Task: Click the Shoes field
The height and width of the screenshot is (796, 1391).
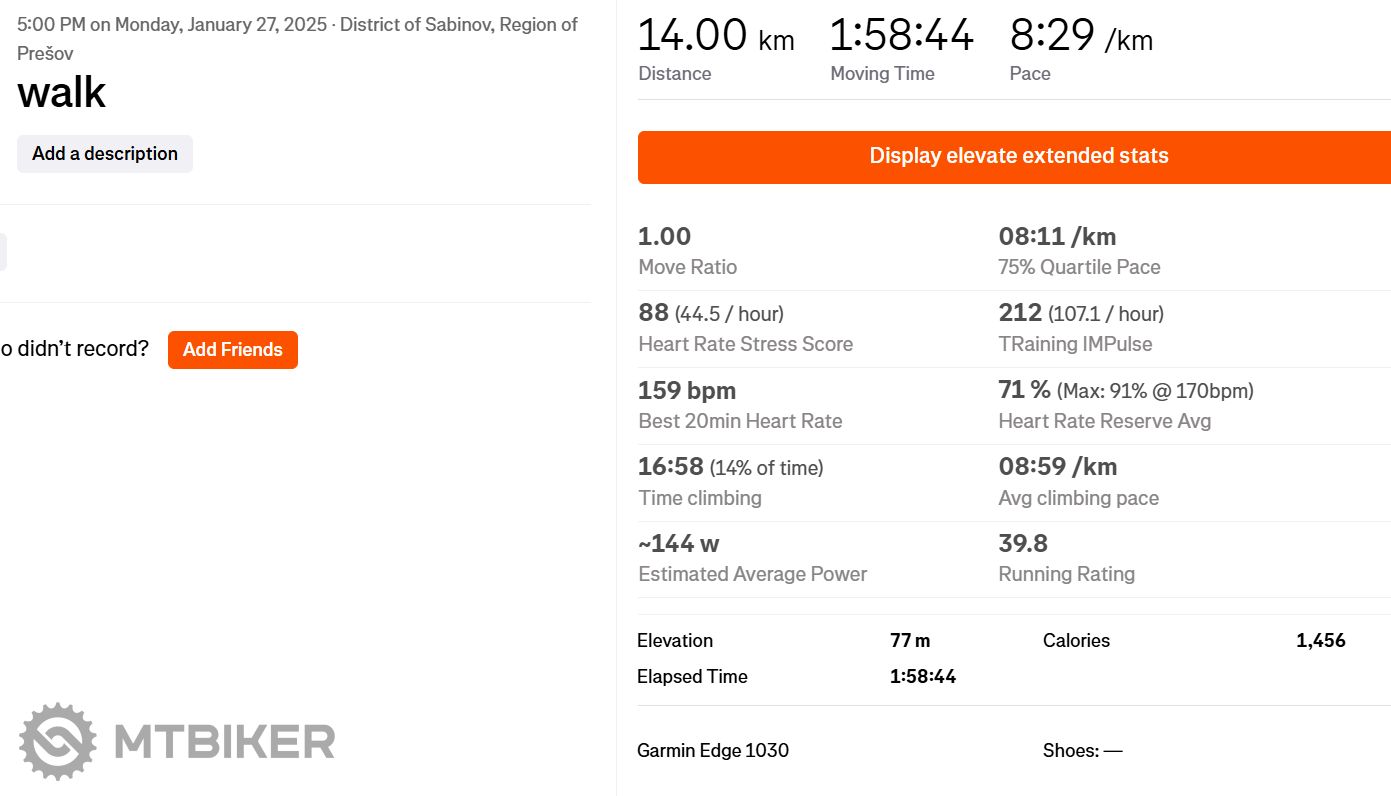Action: (1082, 750)
